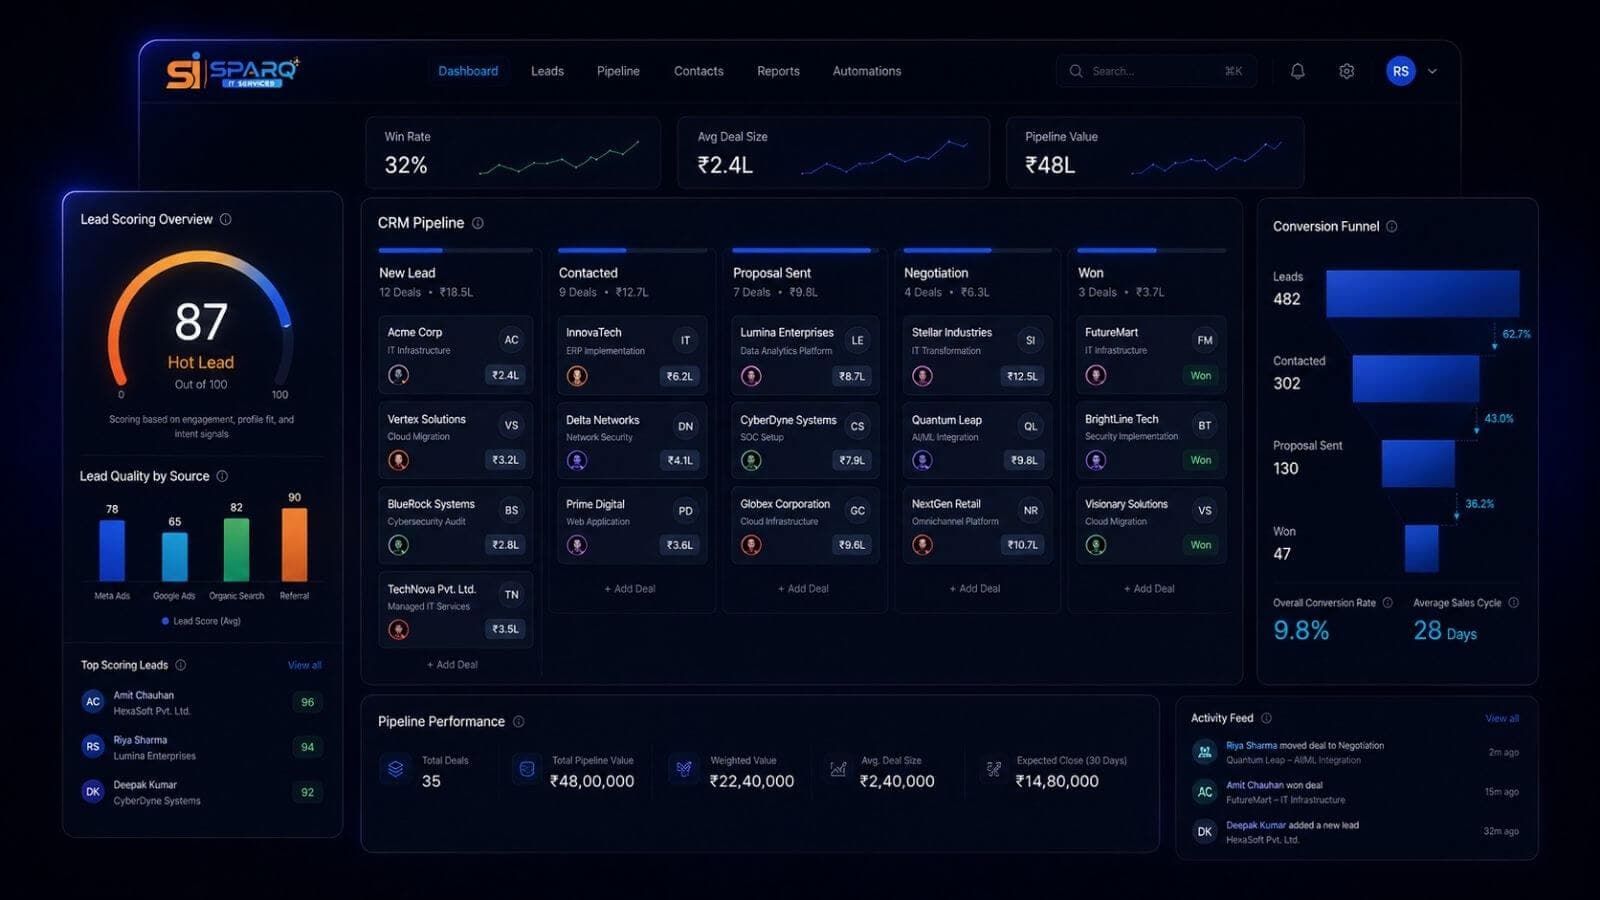Click the Expected Close icon
Image resolution: width=1600 pixels, height=900 pixels.
click(x=993, y=769)
